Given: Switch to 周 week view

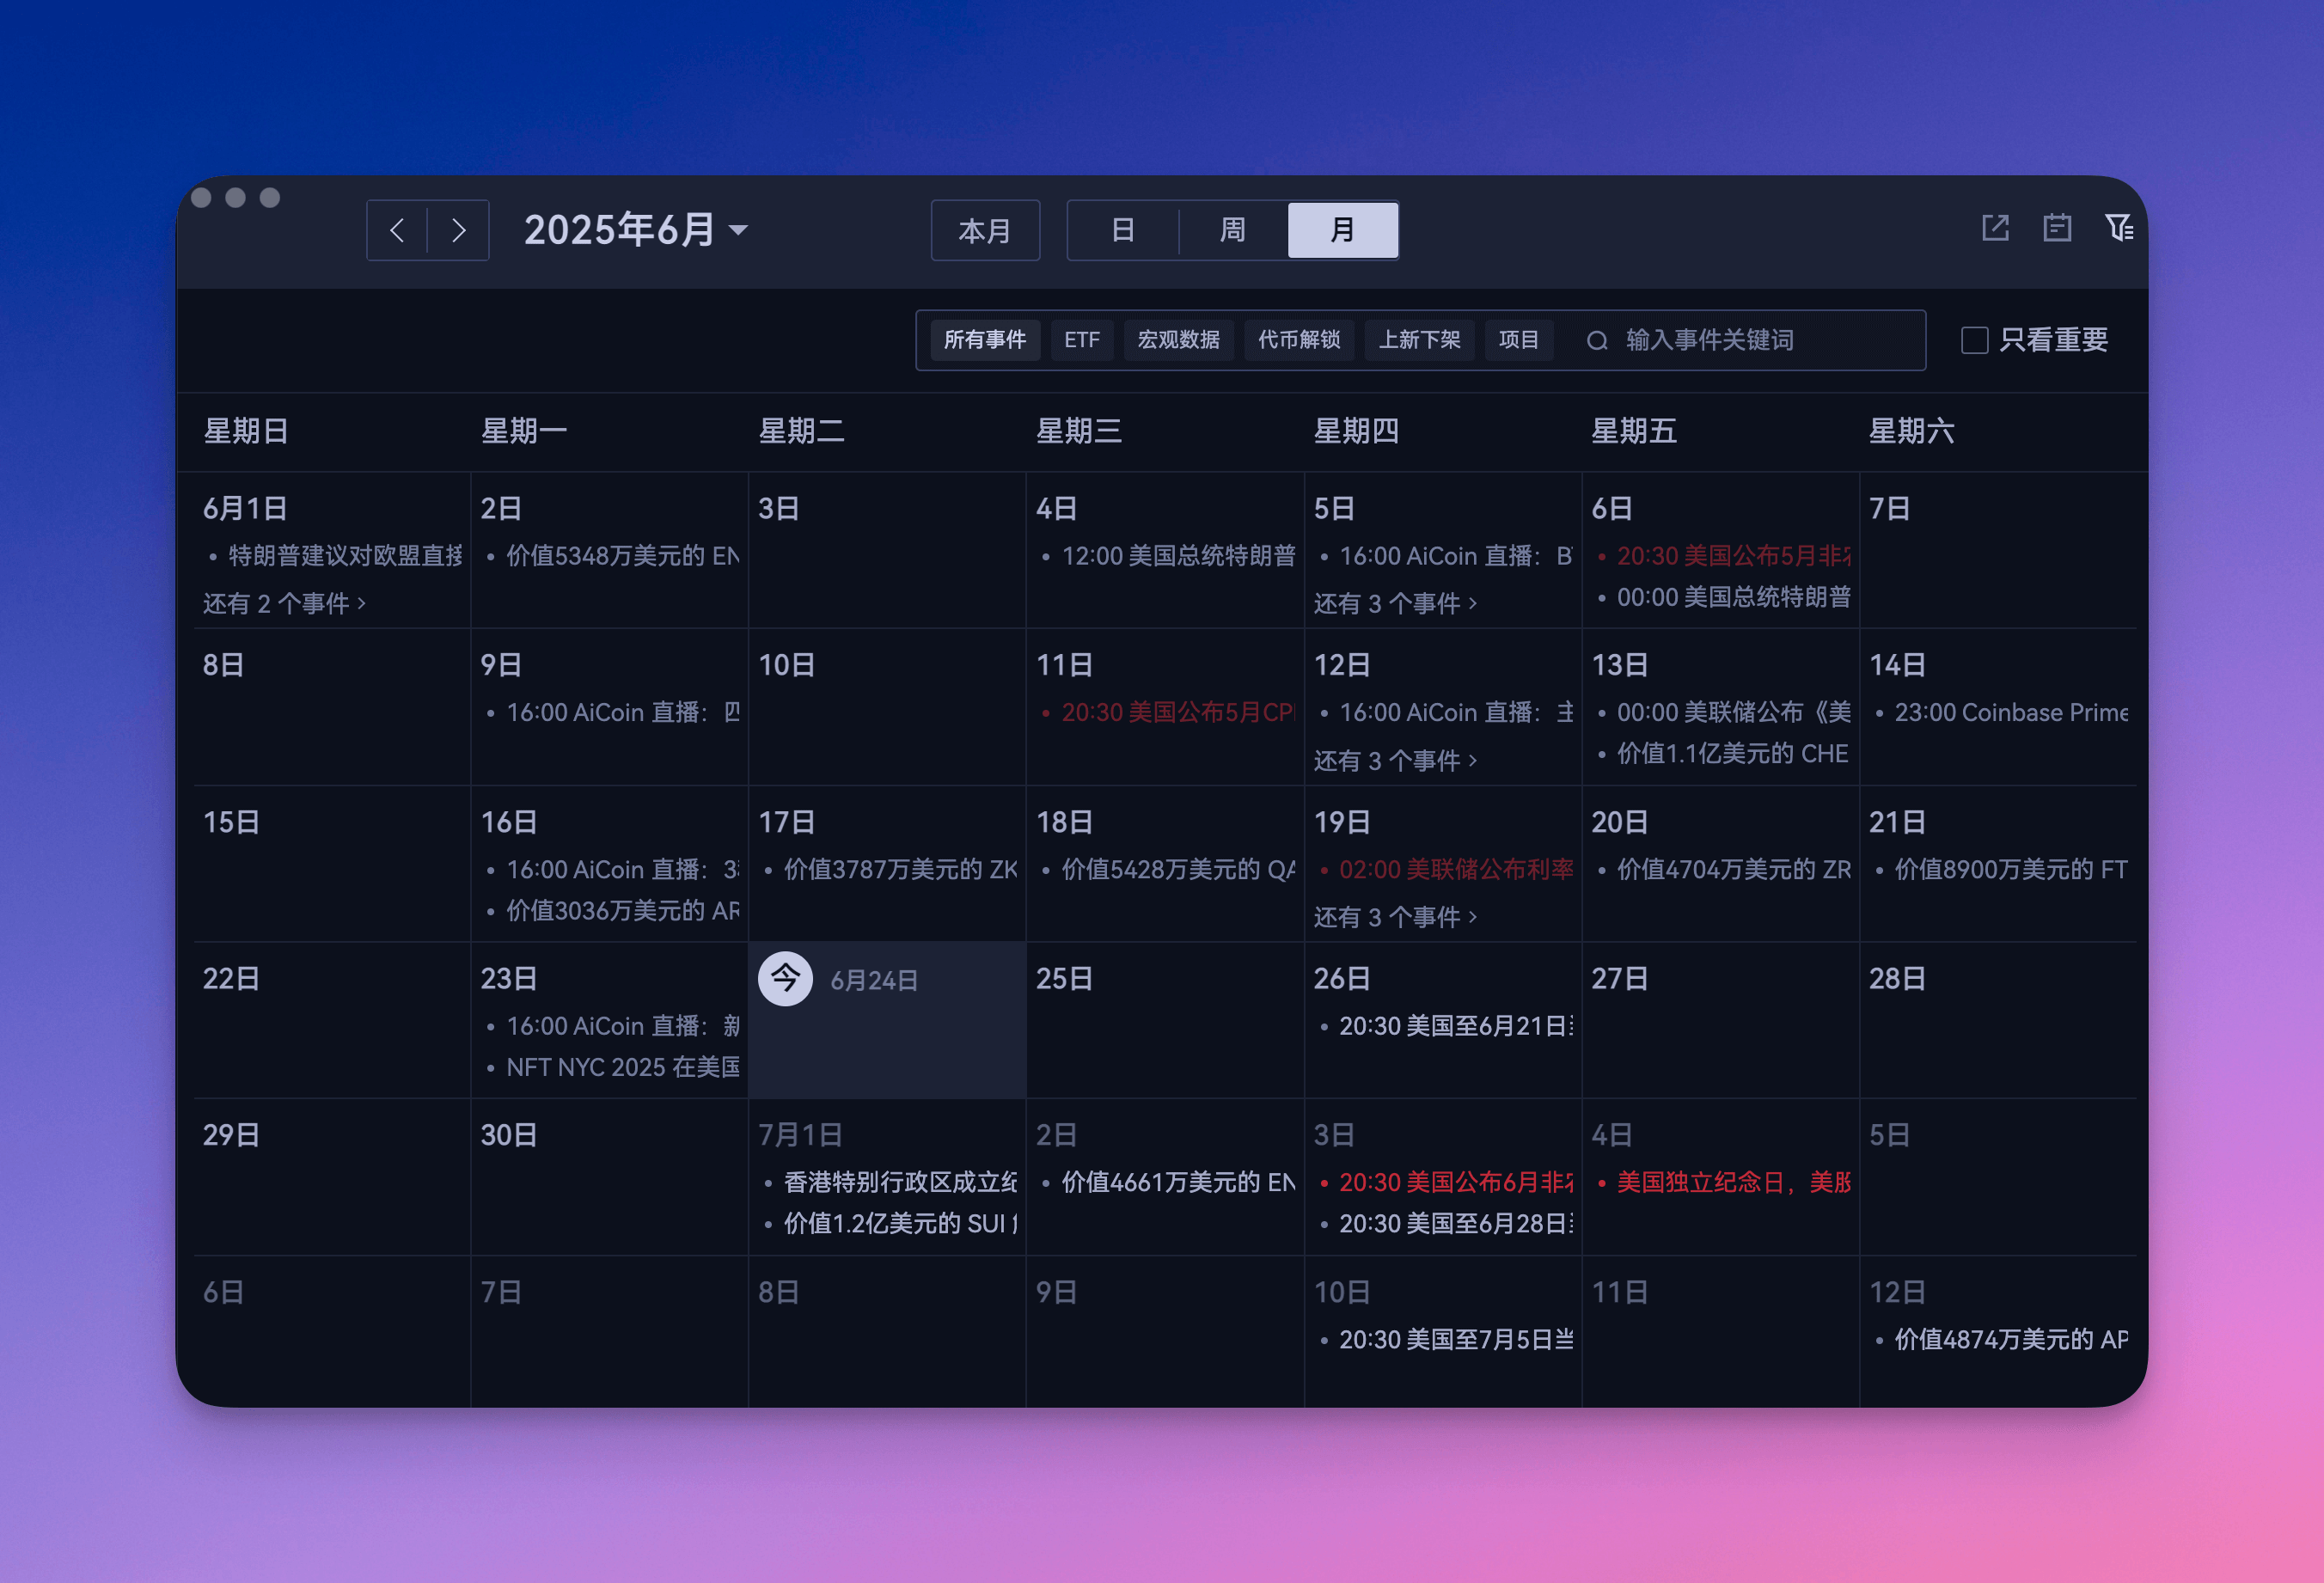Looking at the screenshot, I should click(x=1233, y=230).
